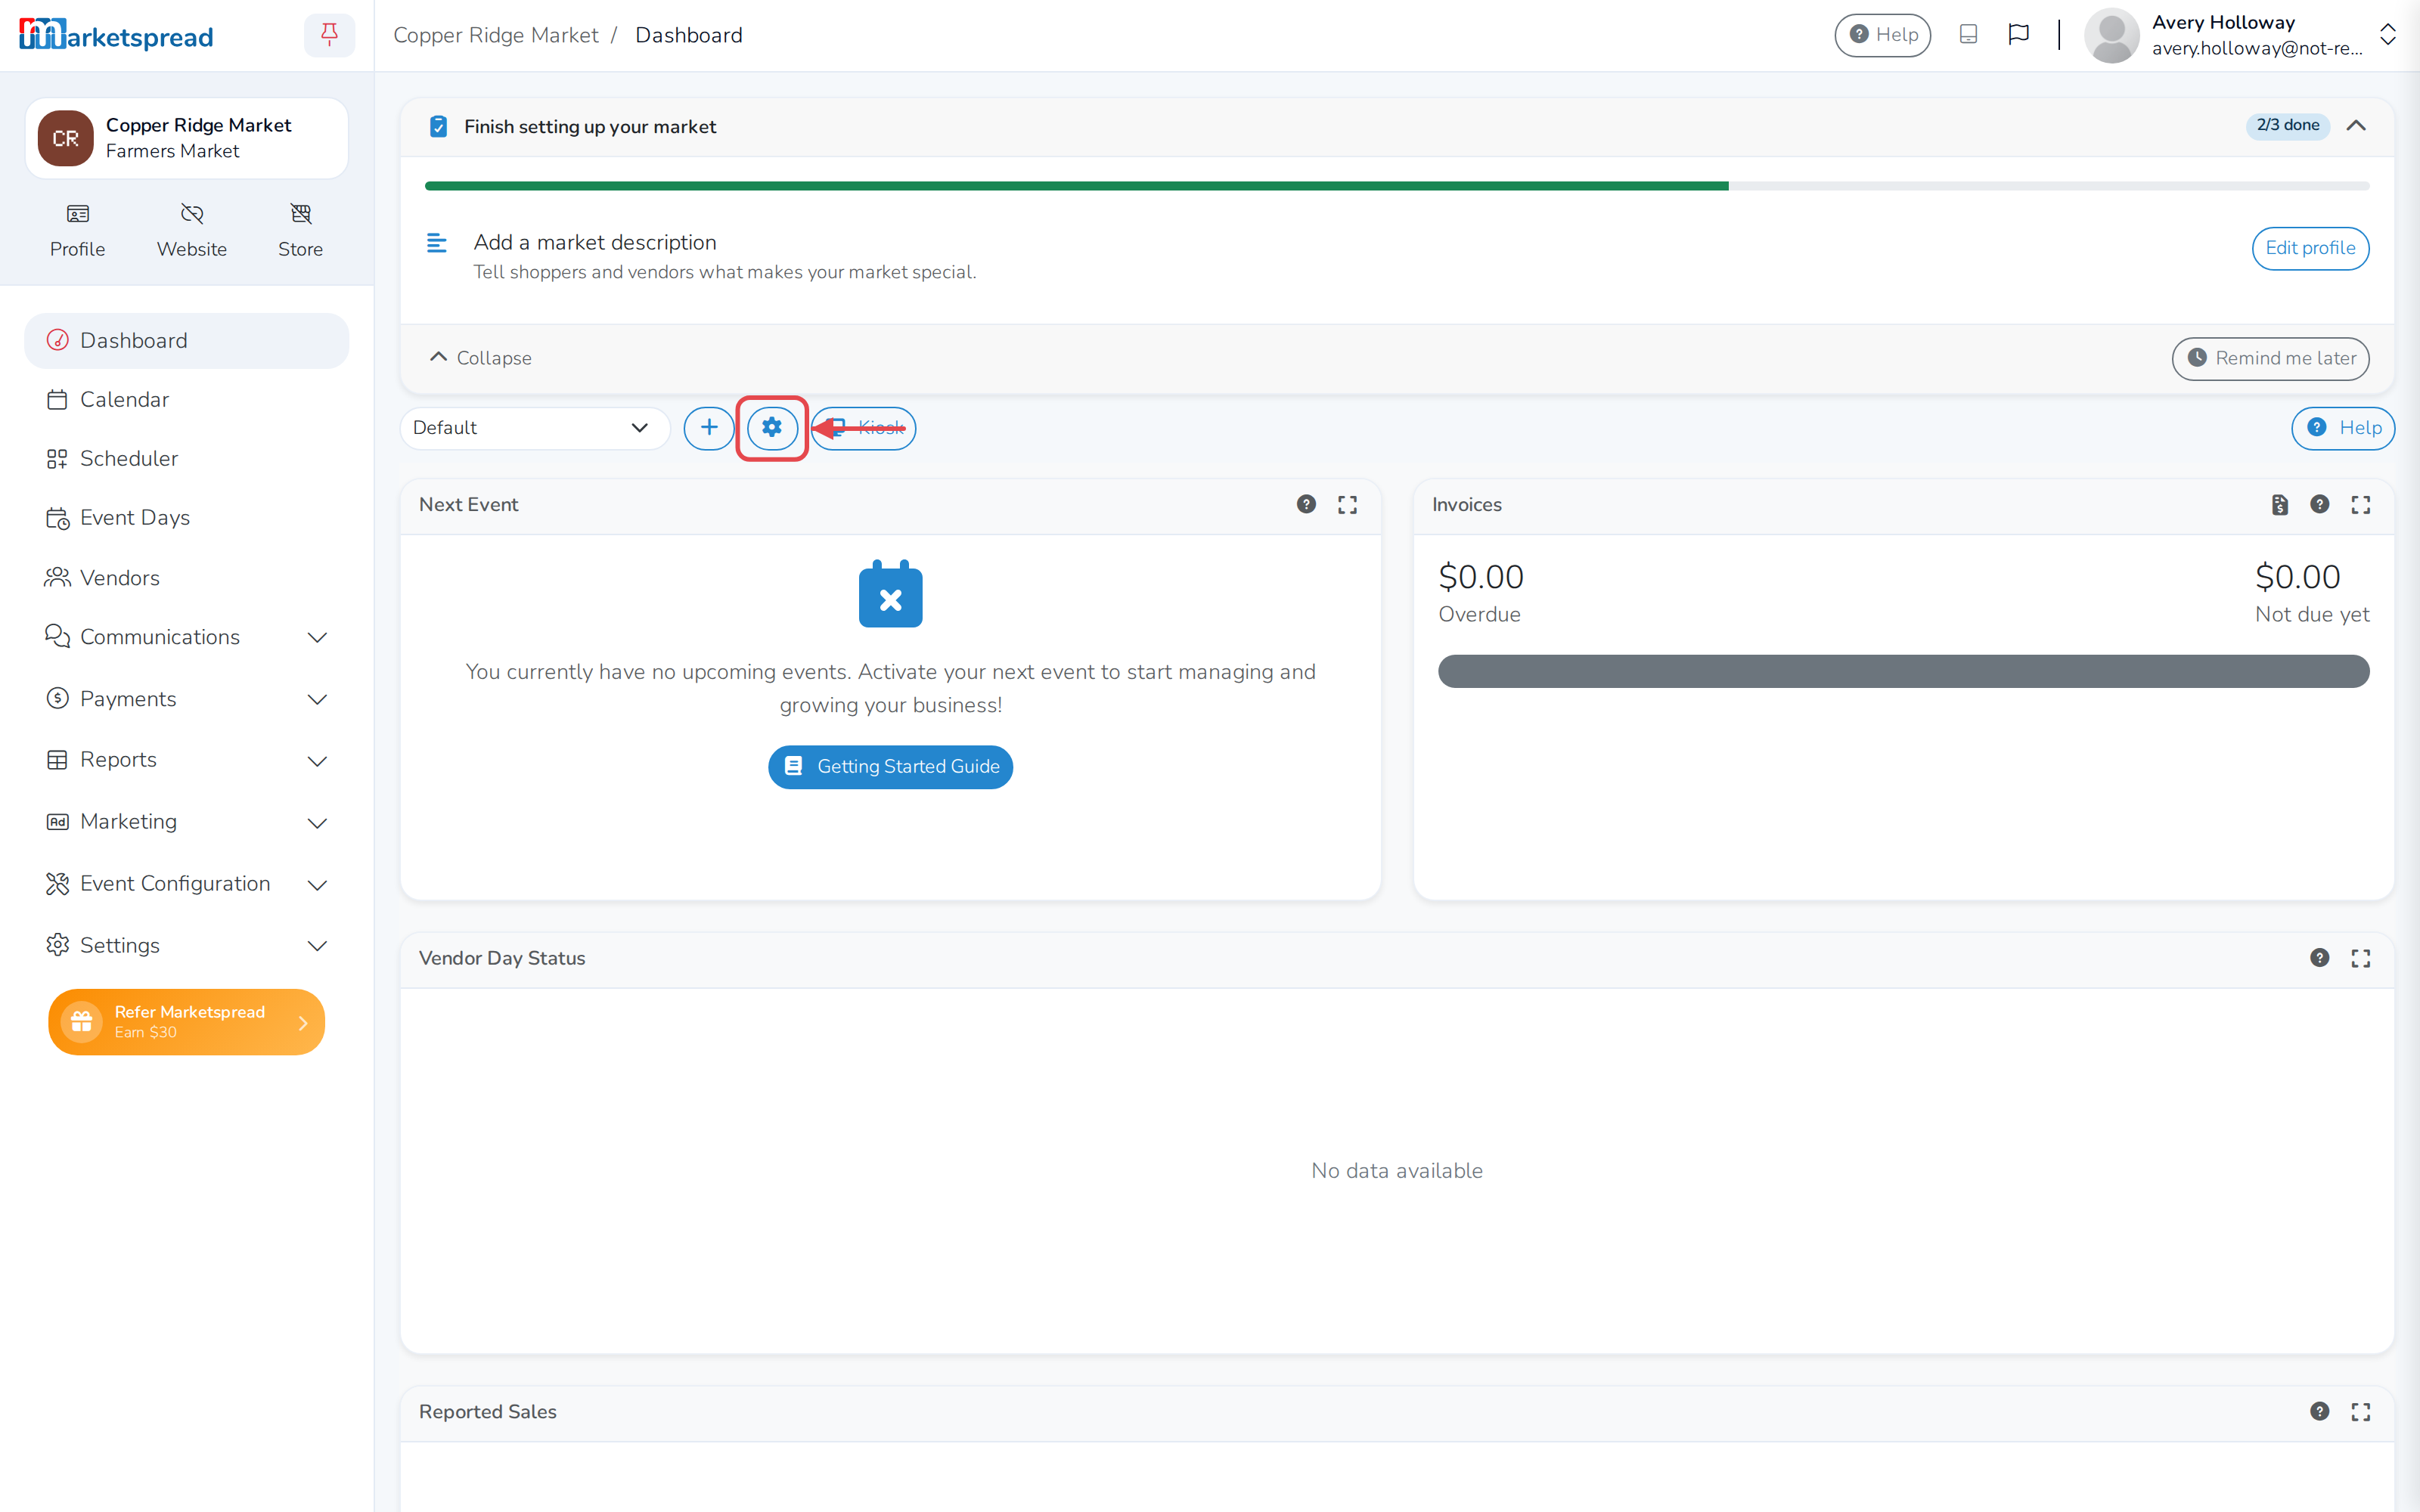Click Copper Ridge Market breadcrumb

(x=495, y=35)
